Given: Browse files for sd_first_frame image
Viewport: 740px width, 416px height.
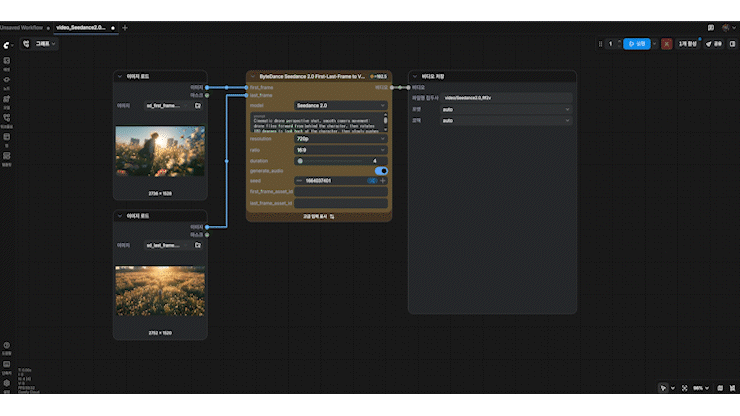Looking at the screenshot, I should coord(198,106).
